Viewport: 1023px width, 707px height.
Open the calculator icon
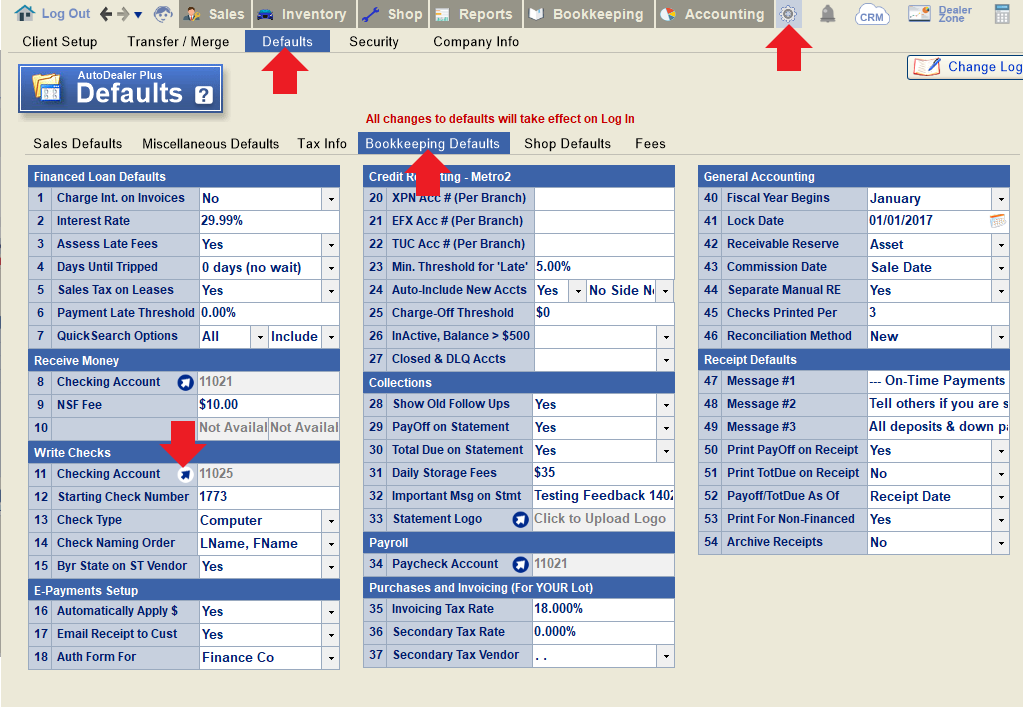[1002, 14]
